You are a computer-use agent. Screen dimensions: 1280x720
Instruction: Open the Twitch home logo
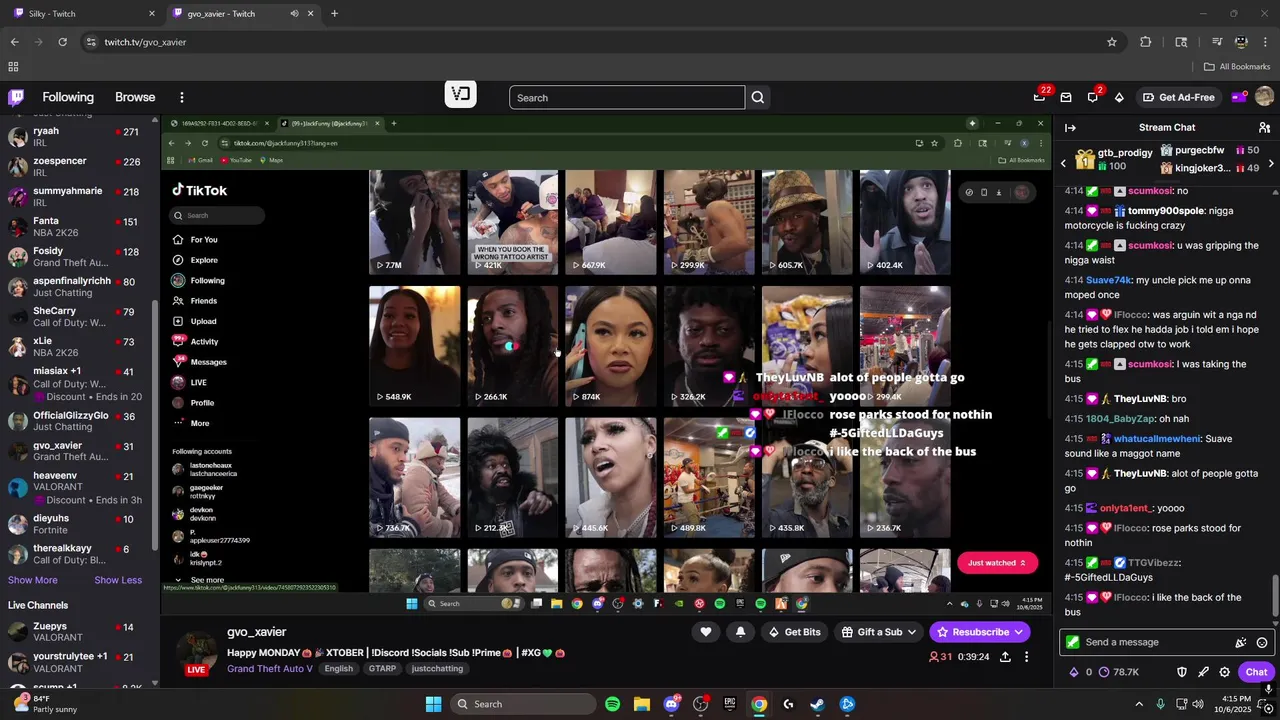(16, 97)
